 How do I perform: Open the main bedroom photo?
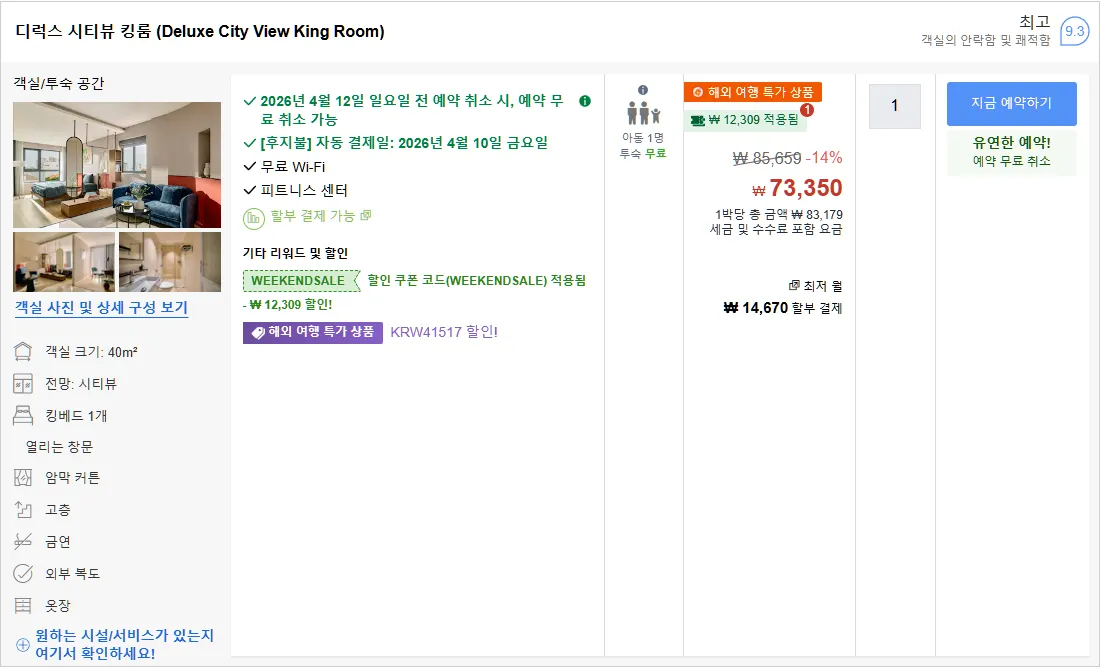point(117,165)
